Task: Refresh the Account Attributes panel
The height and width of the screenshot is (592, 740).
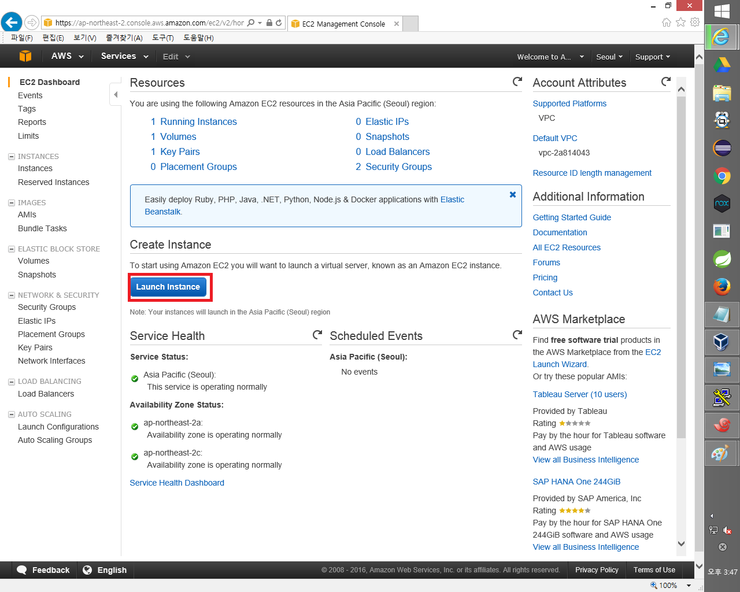Action: pyautogui.click(x=666, y=82)
